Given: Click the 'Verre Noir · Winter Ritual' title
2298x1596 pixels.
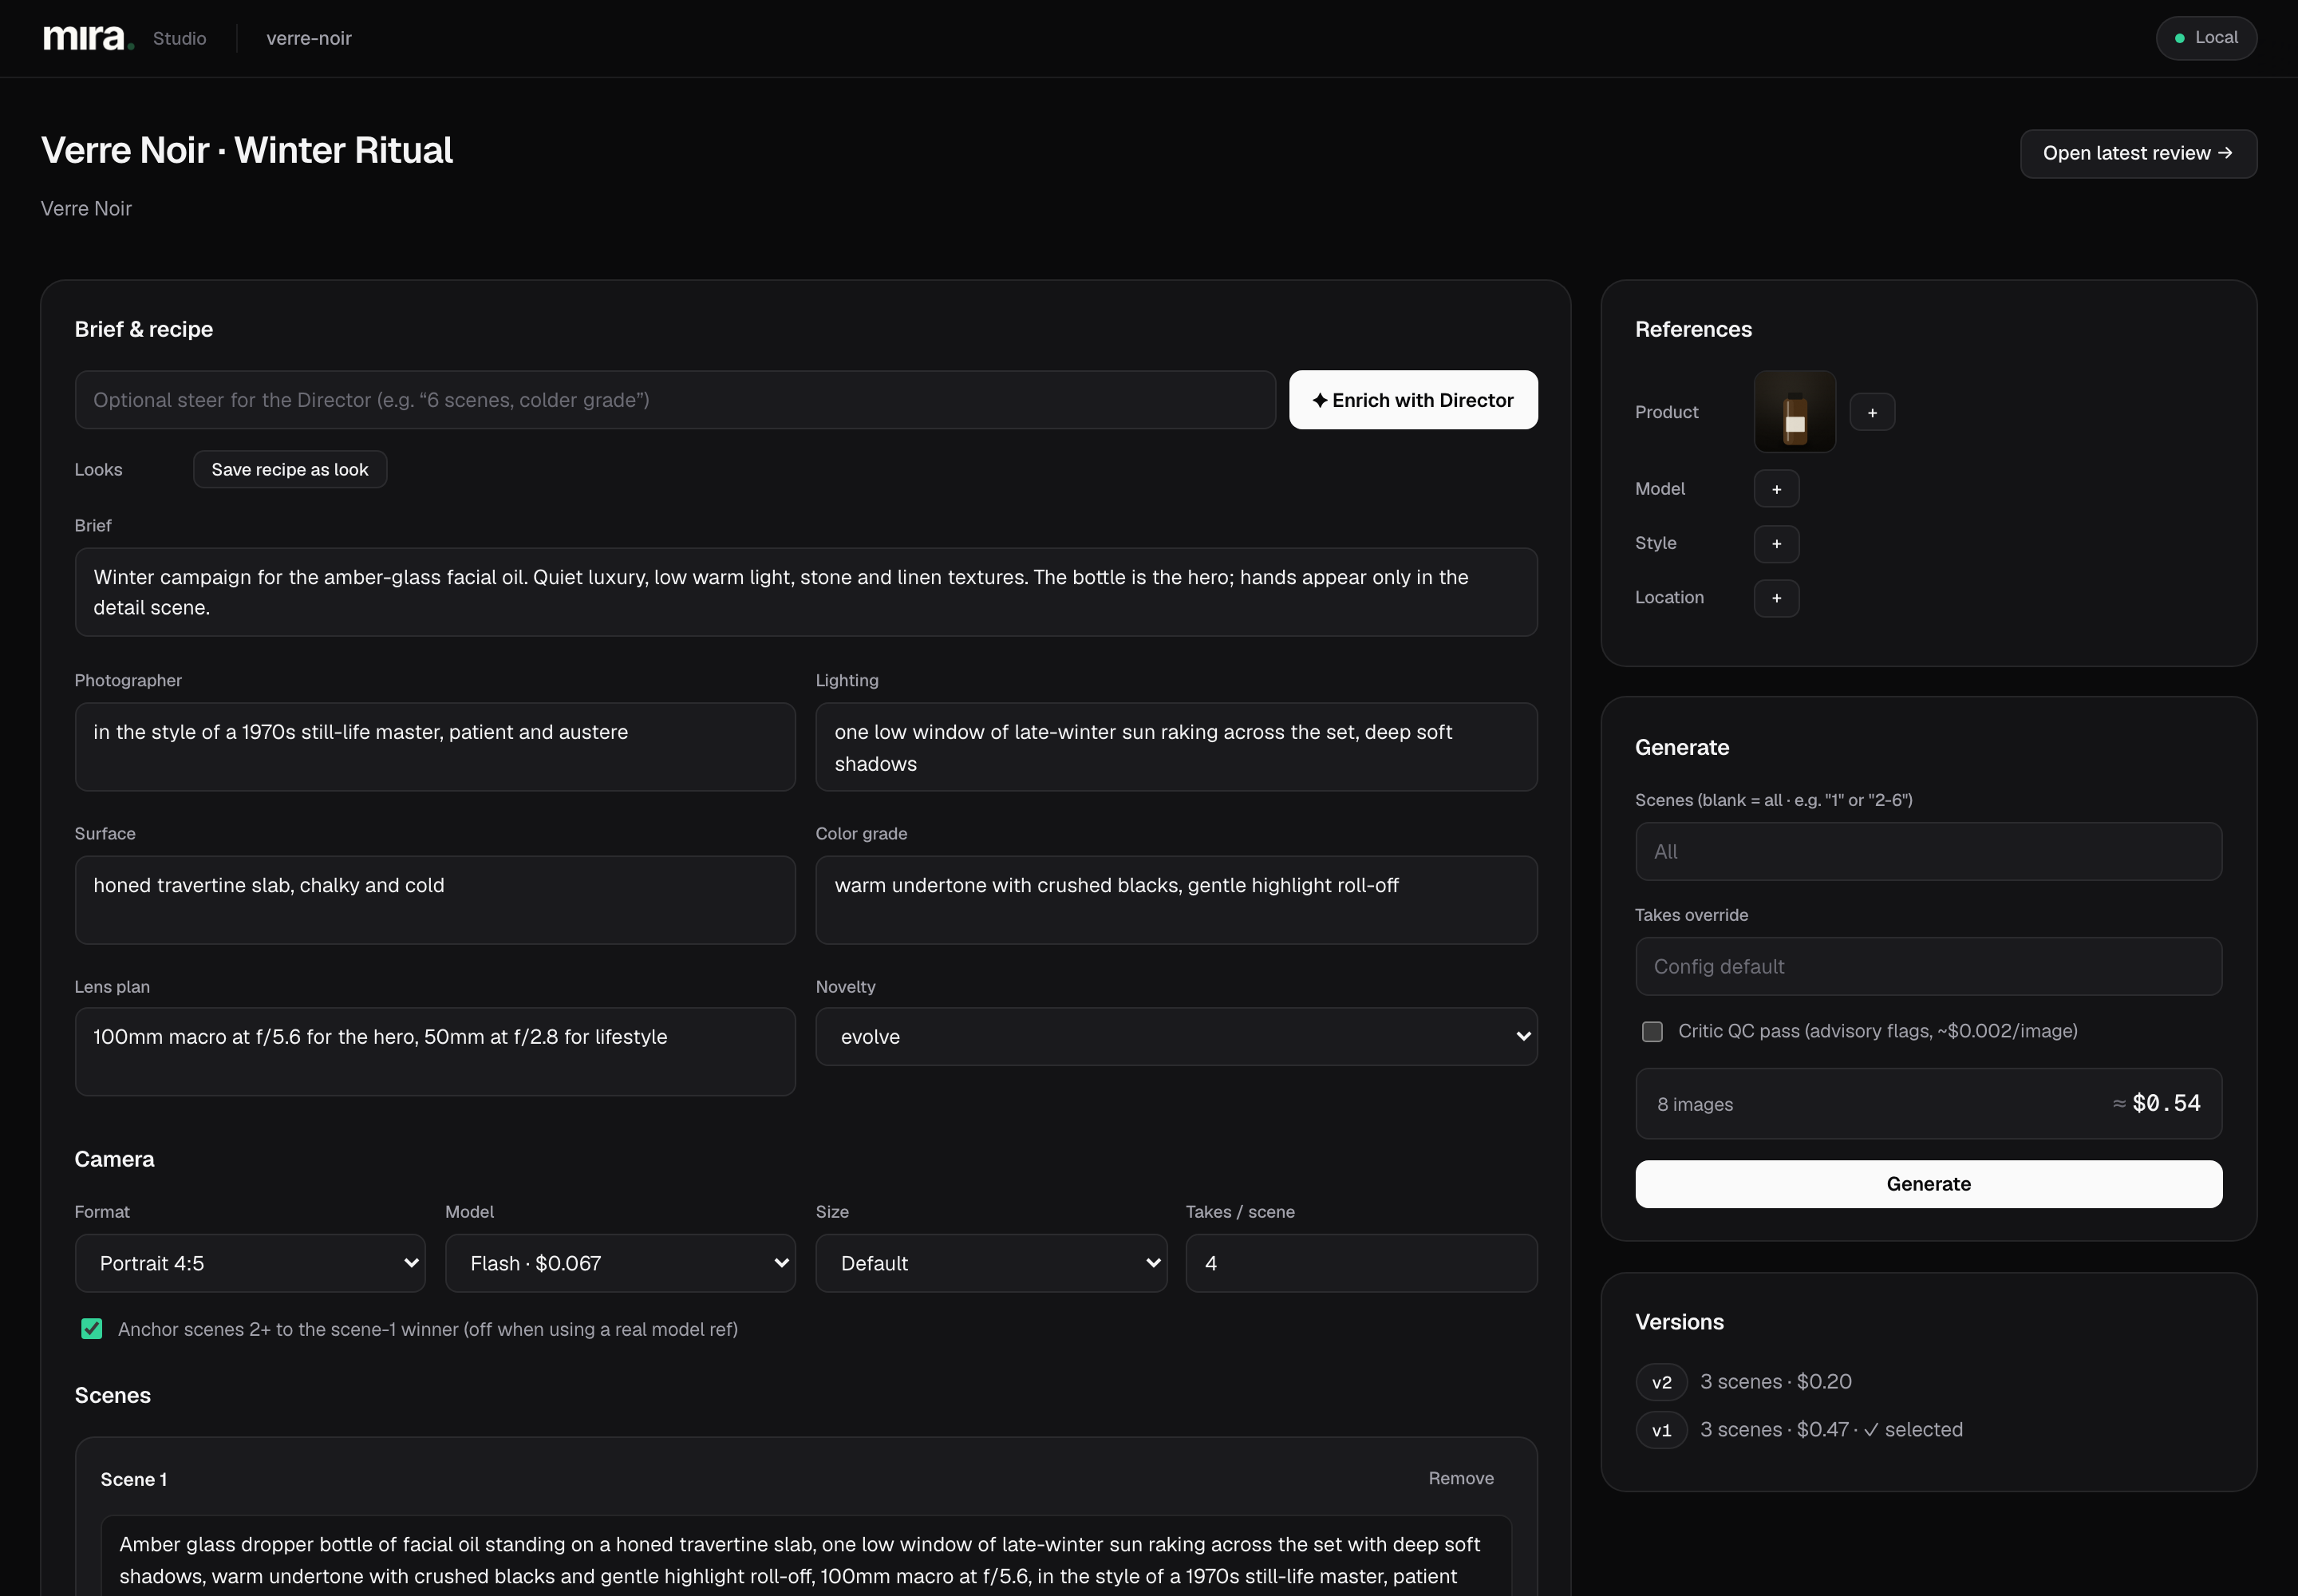Looking at the screenshot, I should tap(247, 150).
